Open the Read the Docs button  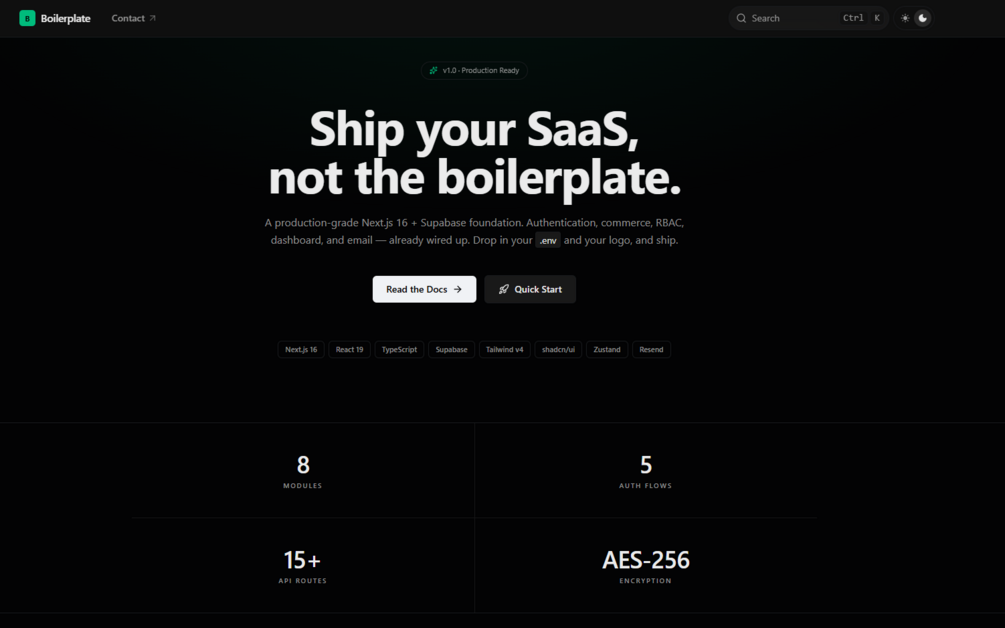point(424,289)
